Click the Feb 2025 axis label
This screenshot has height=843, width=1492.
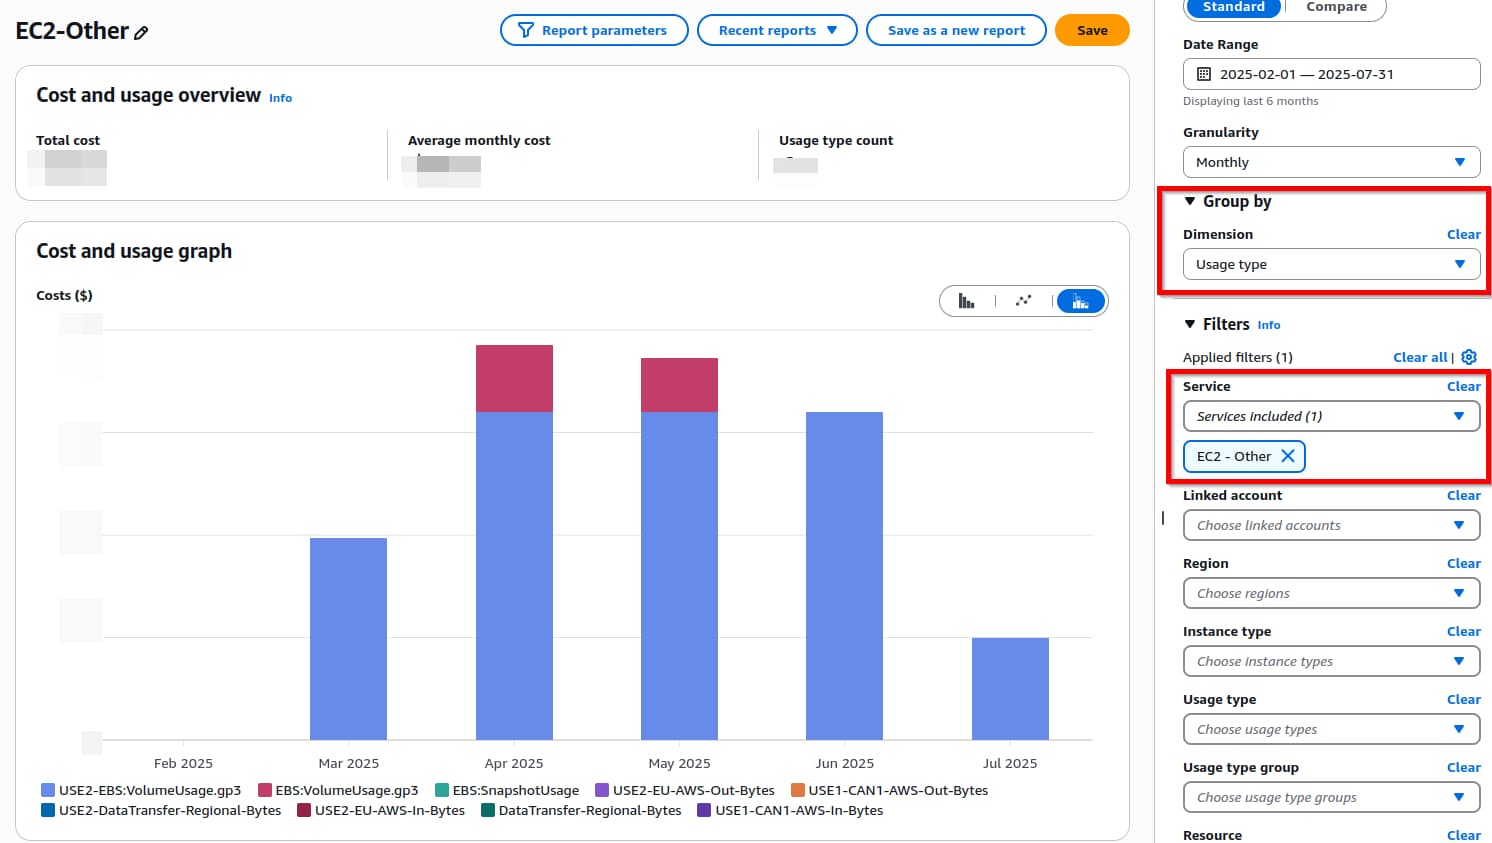[x=183, y=763]
